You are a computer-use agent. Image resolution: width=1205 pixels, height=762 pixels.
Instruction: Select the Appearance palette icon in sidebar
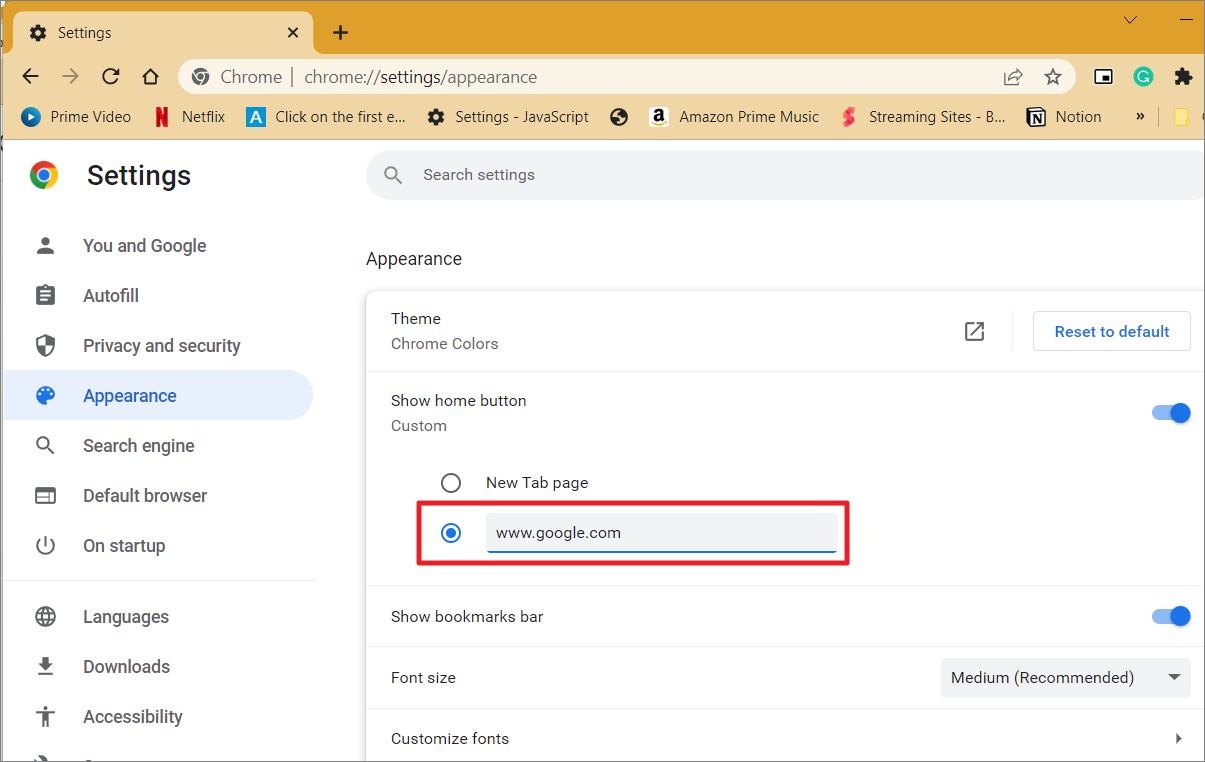pyautogui.click(x=46, y=395)
